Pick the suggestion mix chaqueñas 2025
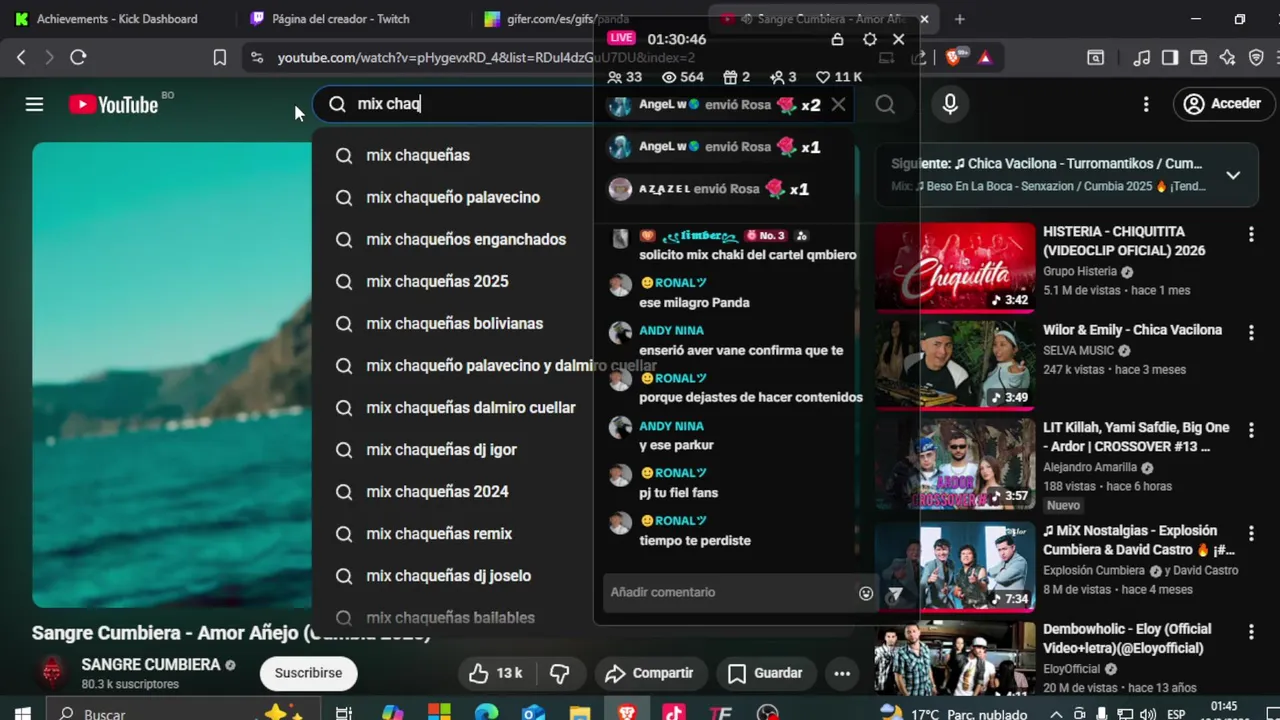The image size is (1280, 720). click(x=437, y=281)
